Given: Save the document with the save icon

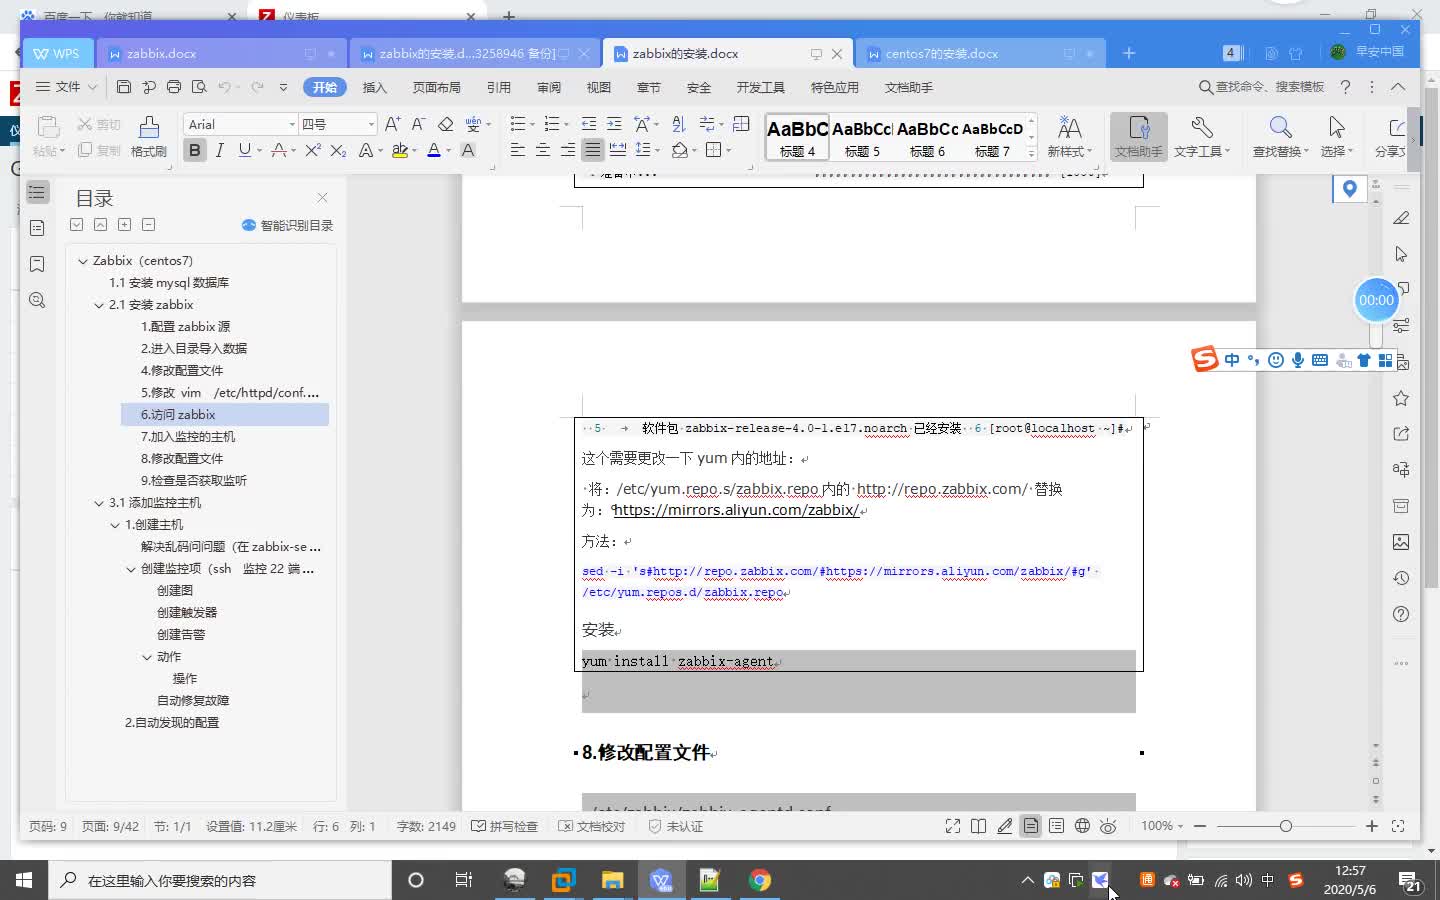Looking at the screenshot, I should tap(124, 87).
